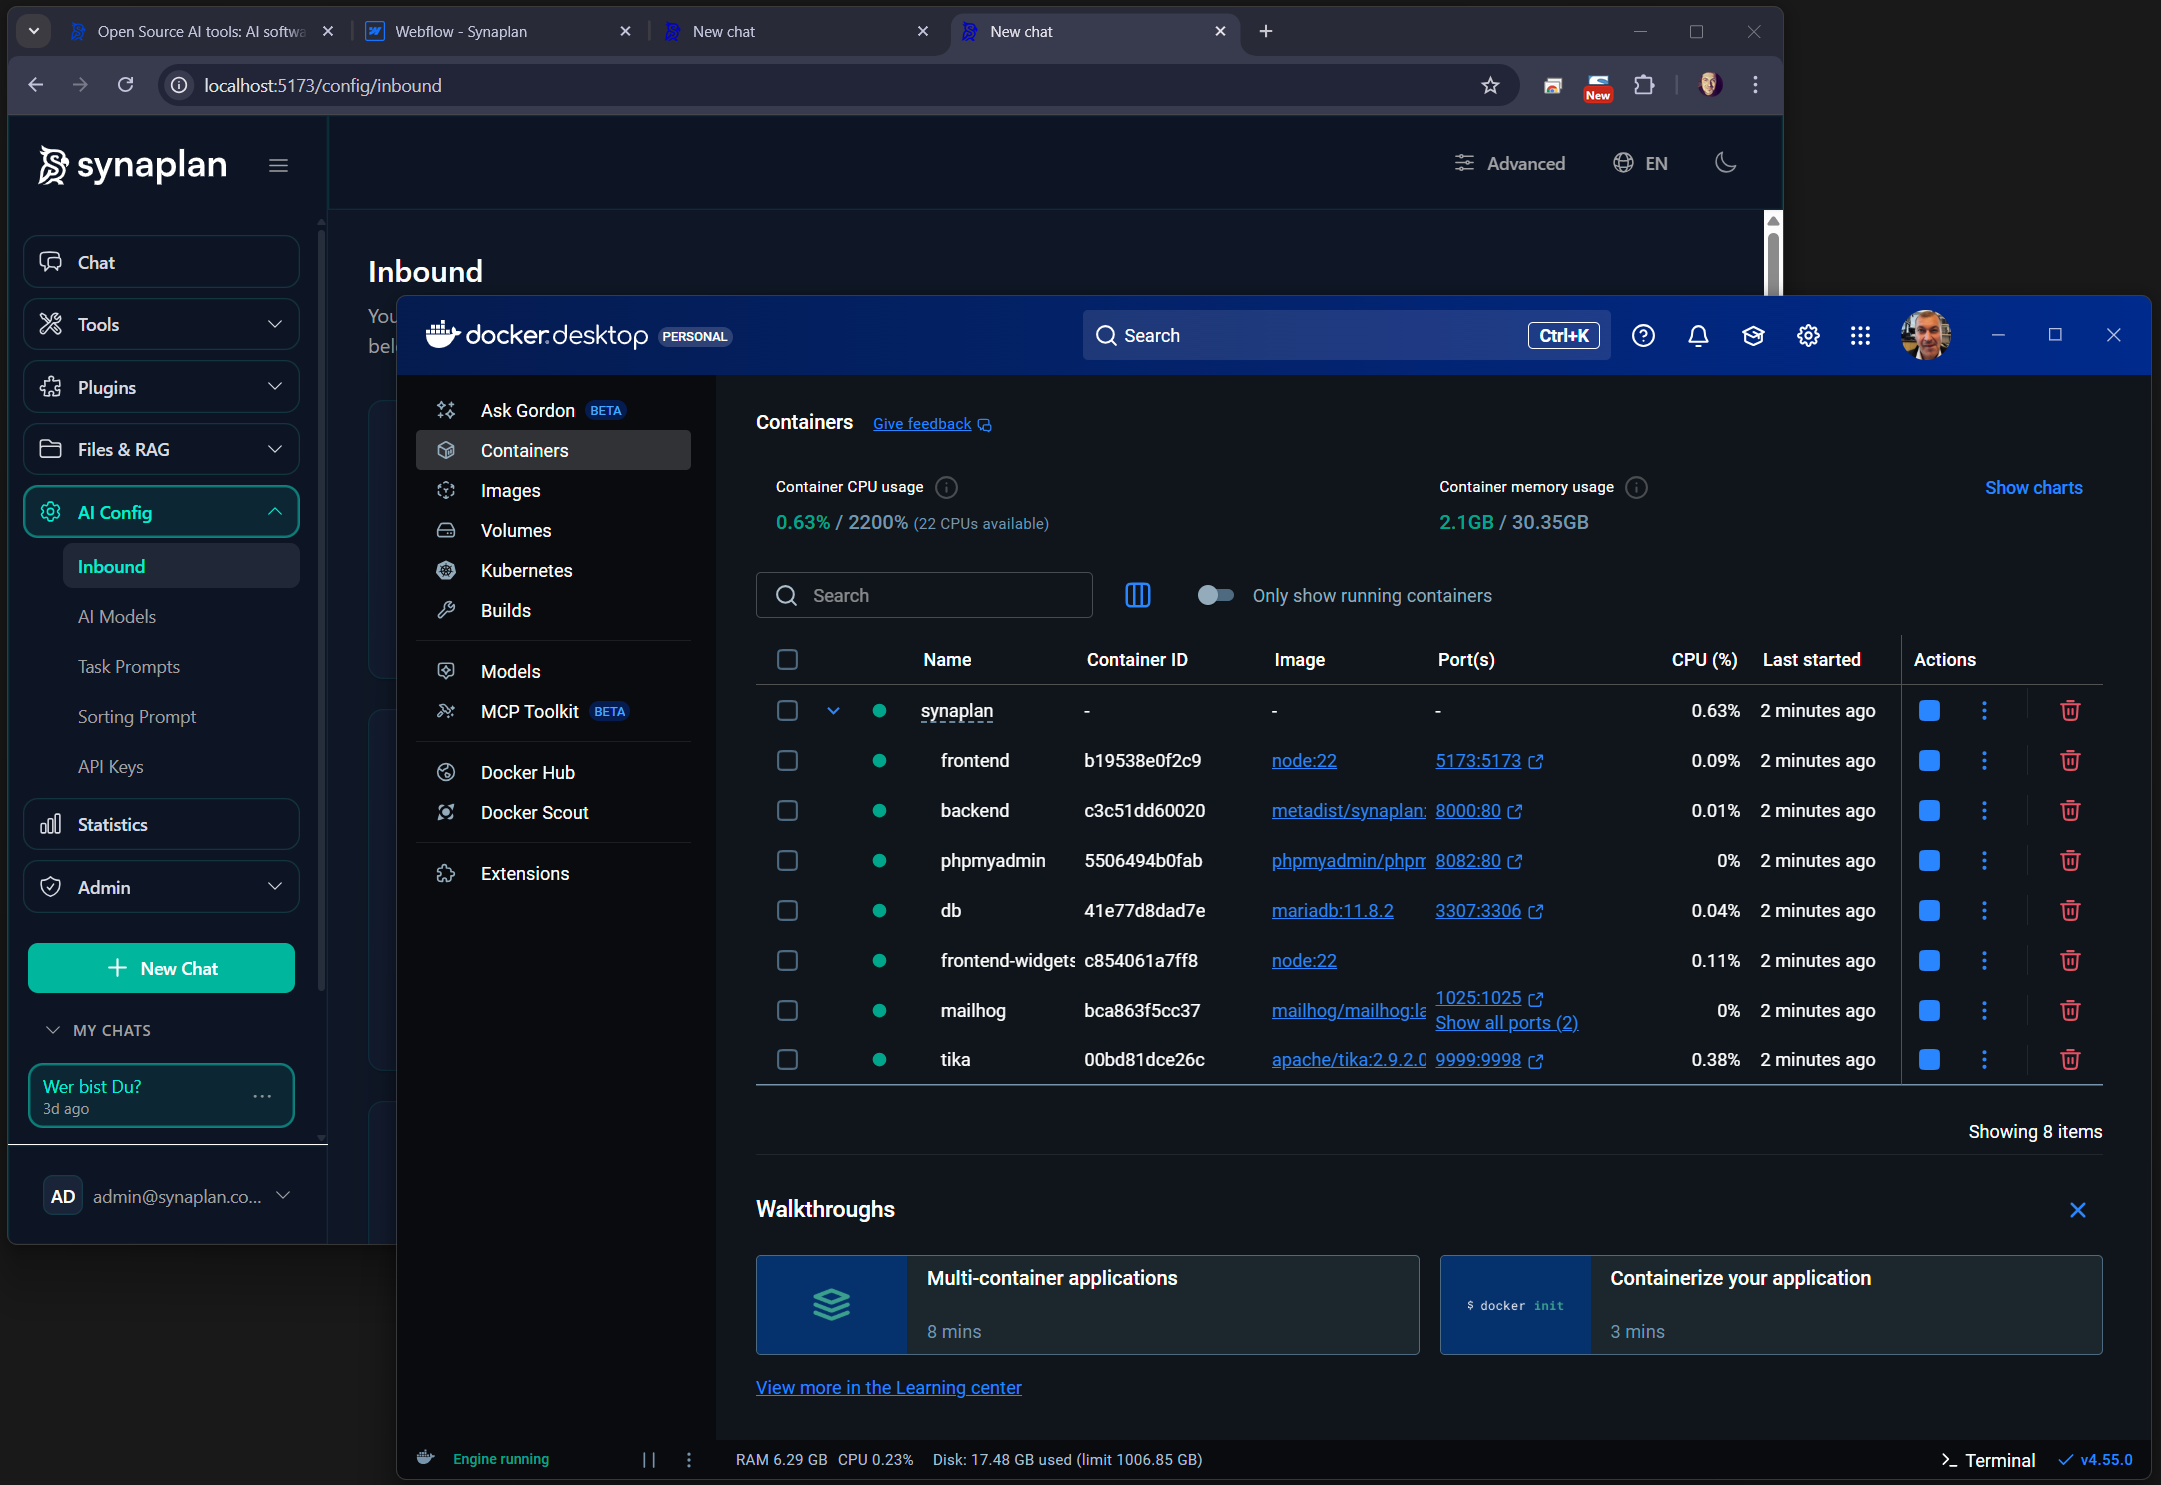
Task: Click the 'Show charts' link
Action: click(2033, 487)
